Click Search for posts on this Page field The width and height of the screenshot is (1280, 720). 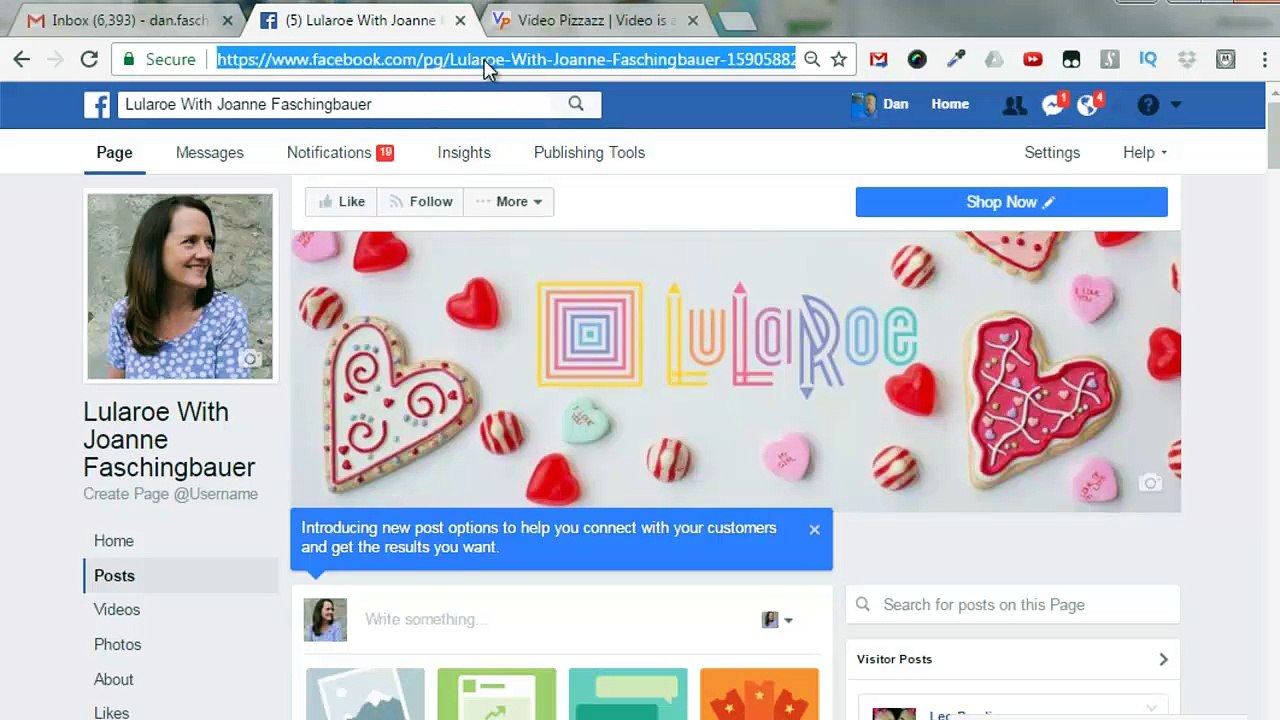[1013, 605]
